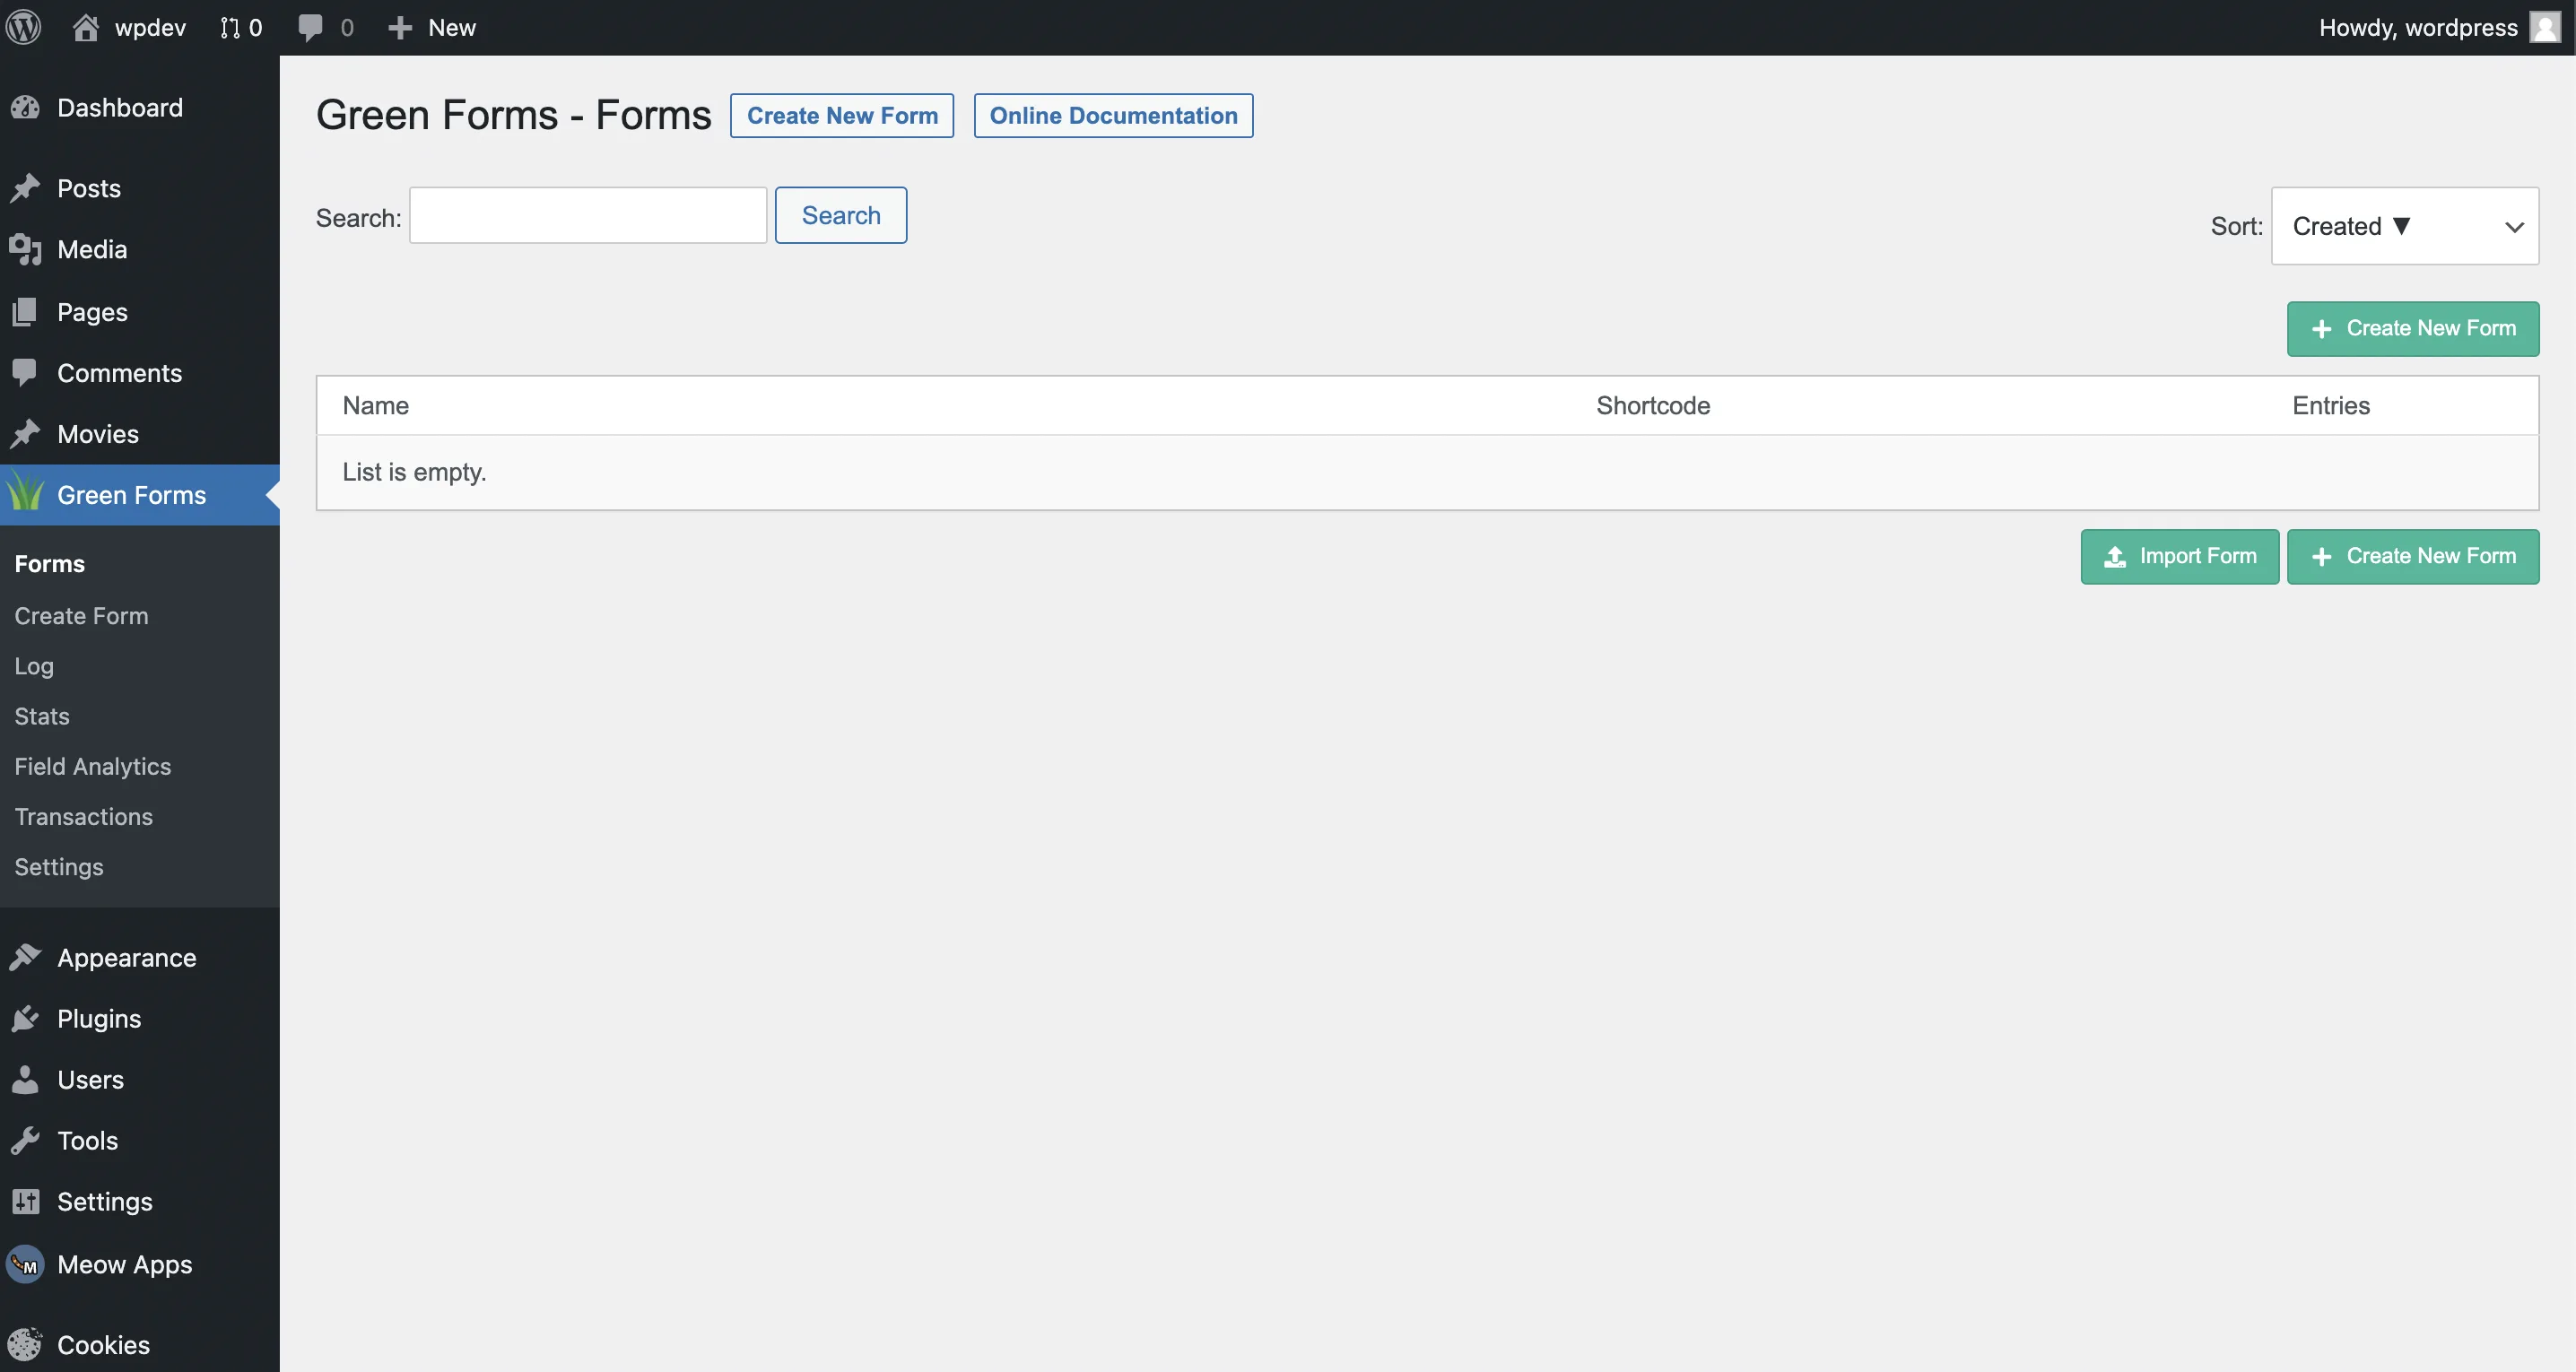Open the Sort dropdown showing Created

[x=2404, y=226]
